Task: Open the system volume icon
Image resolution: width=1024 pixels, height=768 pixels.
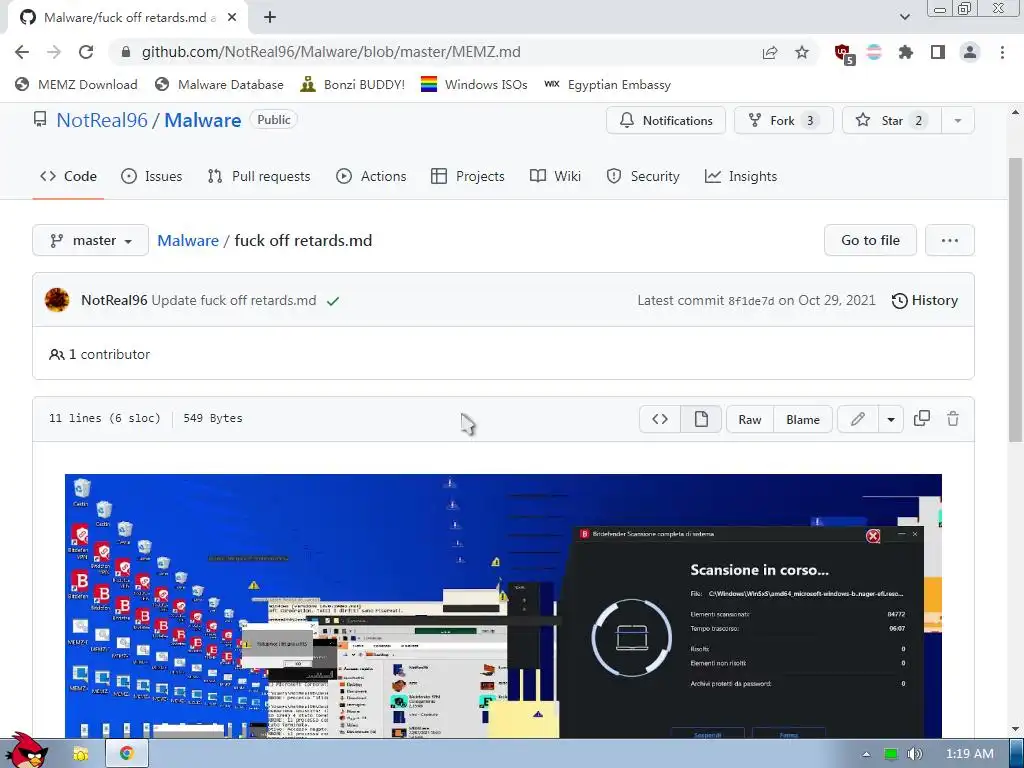Action: pyautogui.click(x=915, y=754)
